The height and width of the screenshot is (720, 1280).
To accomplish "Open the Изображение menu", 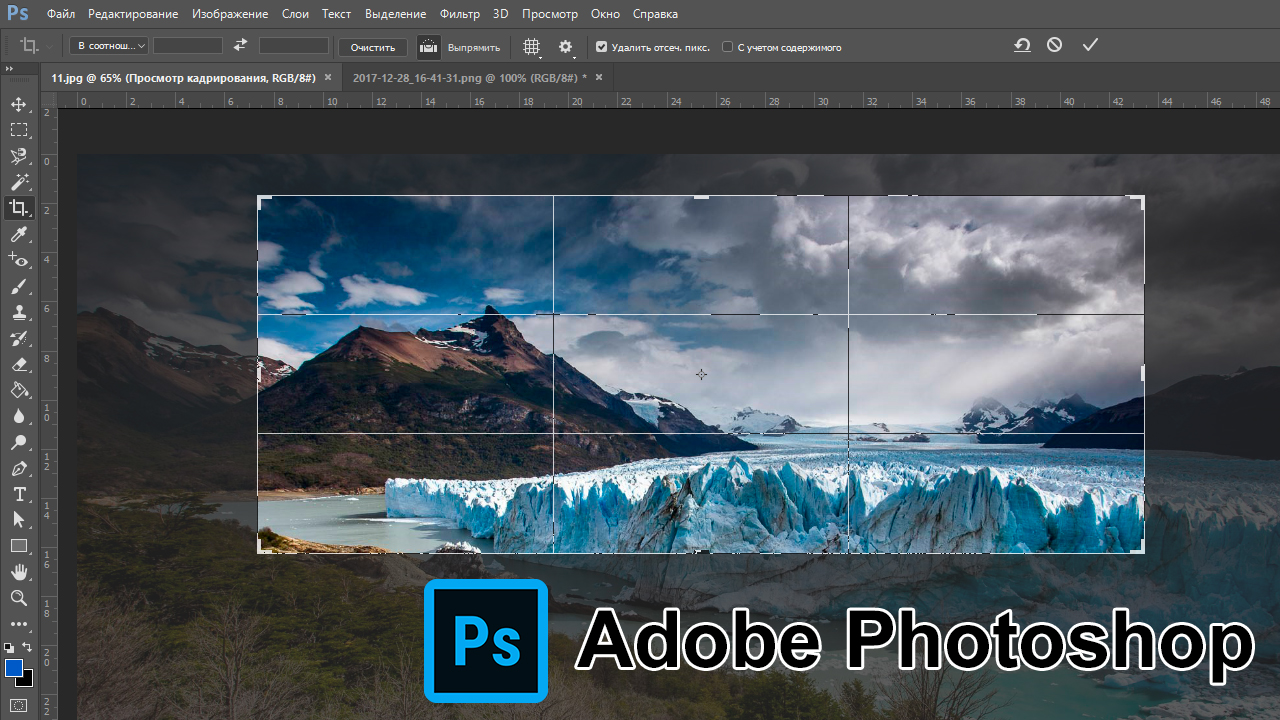I will [231, 14].
